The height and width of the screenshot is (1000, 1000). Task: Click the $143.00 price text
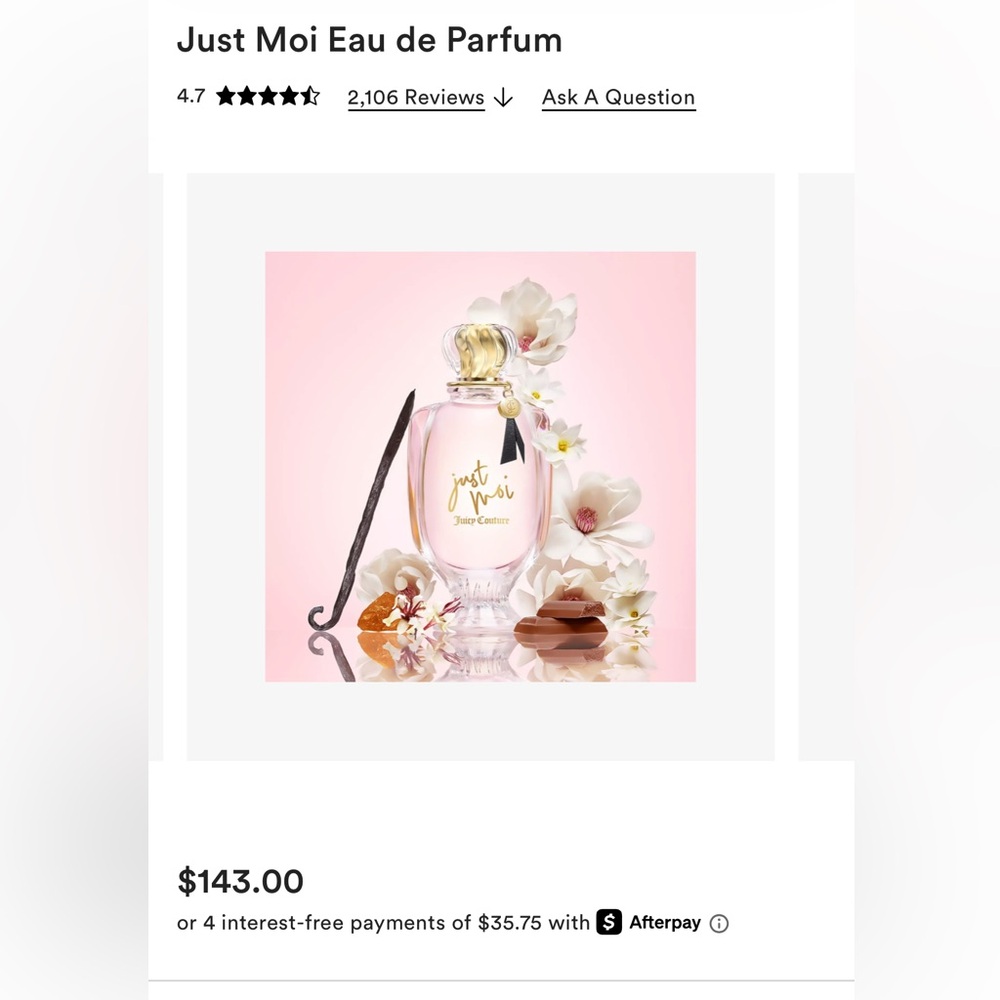[x=240, y=881]
